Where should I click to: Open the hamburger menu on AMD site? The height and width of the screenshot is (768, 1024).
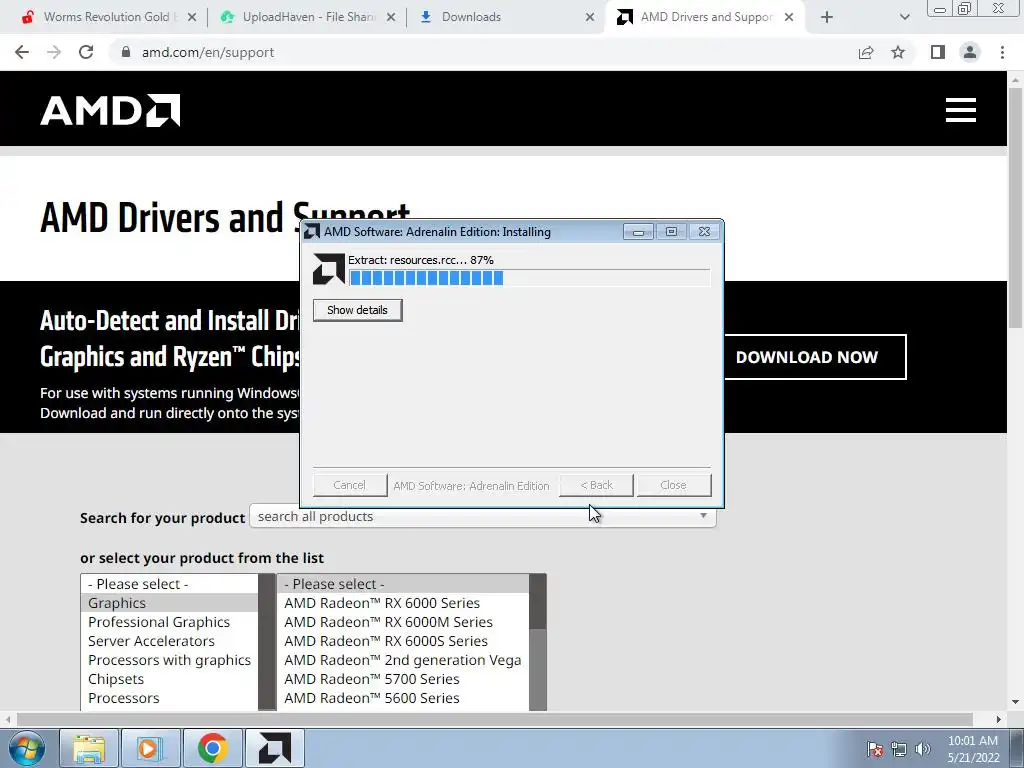coord(961,110)
